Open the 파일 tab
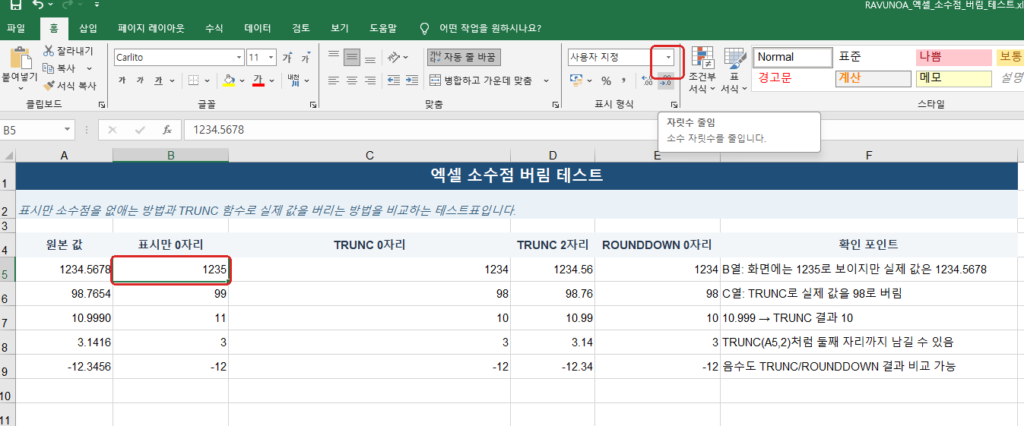This screenshot has height=426, width=1024. tap(16, 29)
